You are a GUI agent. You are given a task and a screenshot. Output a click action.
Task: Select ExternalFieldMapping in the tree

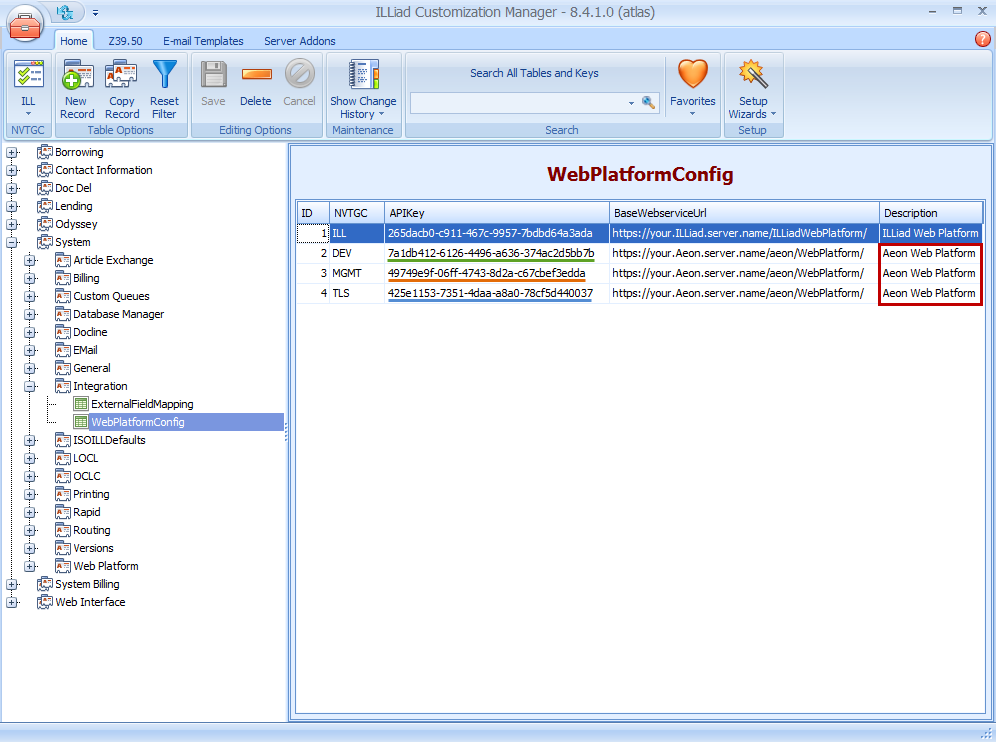tap(141, 404)
